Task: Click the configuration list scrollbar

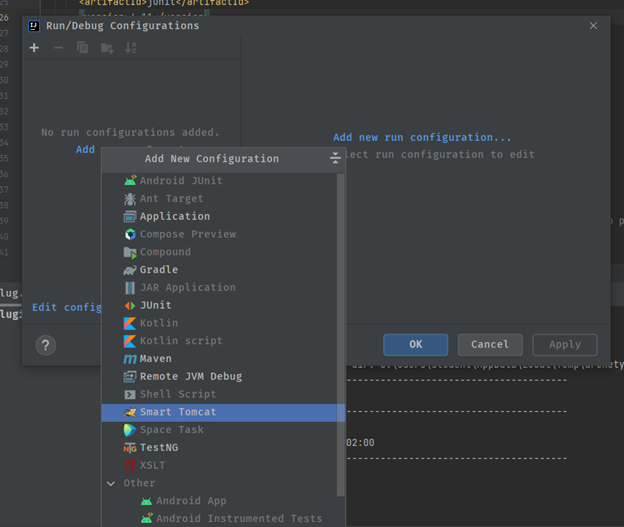Action: 340,334
